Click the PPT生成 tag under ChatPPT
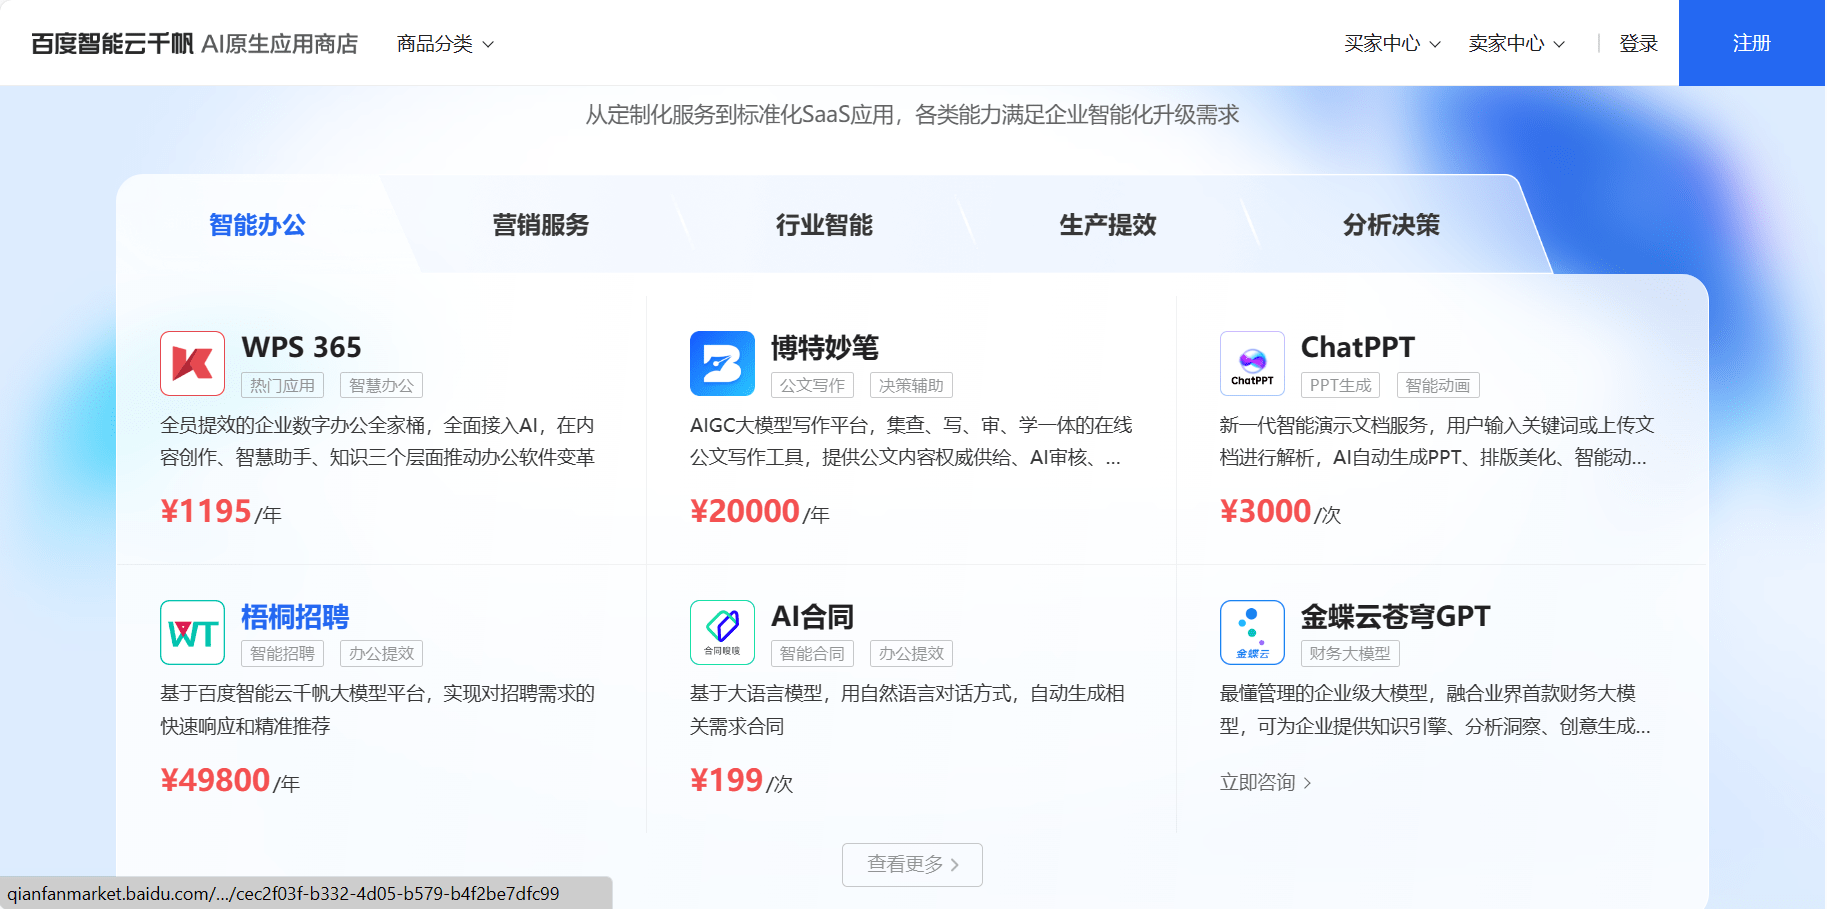Image resolution: width=1827 pixels, height=909 pixels. coord(1340,385)
